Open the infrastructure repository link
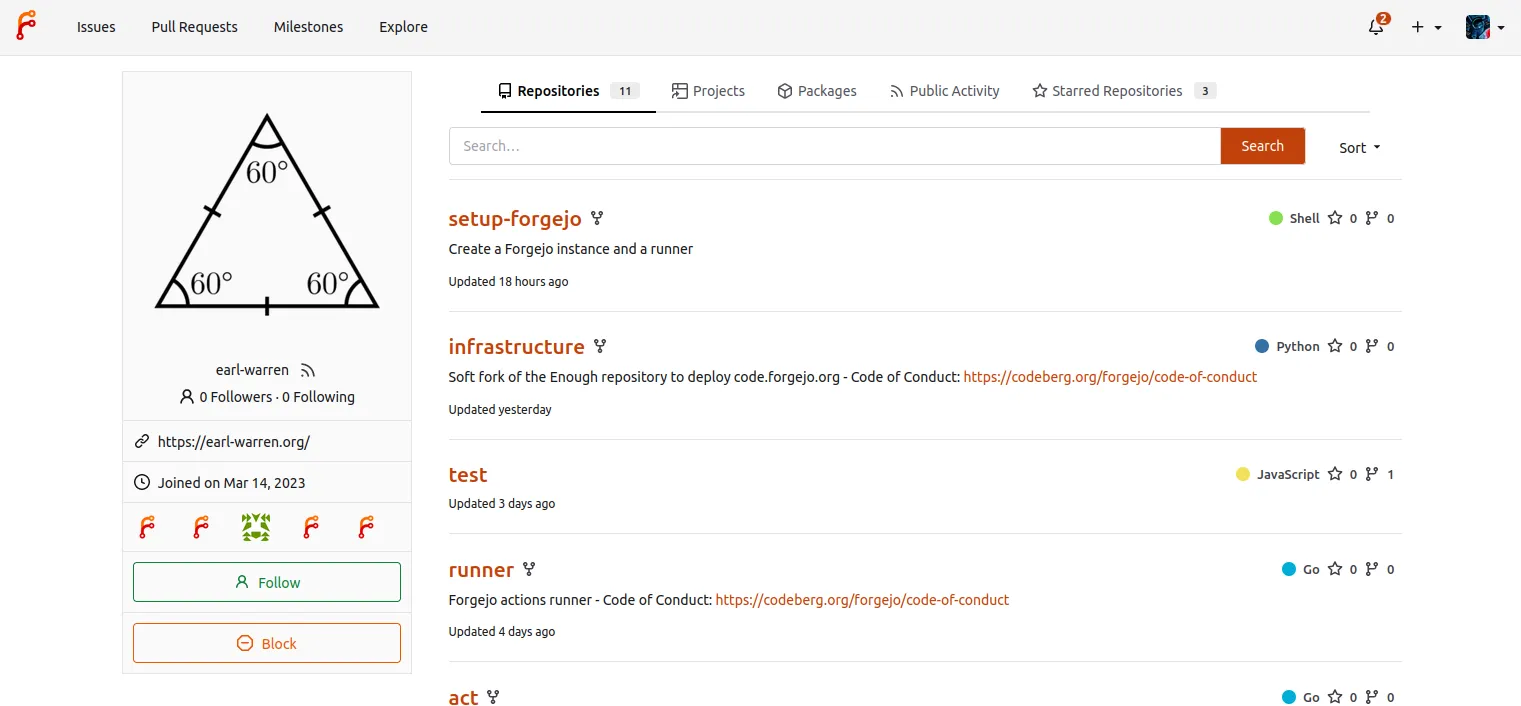 coord(516,347)
